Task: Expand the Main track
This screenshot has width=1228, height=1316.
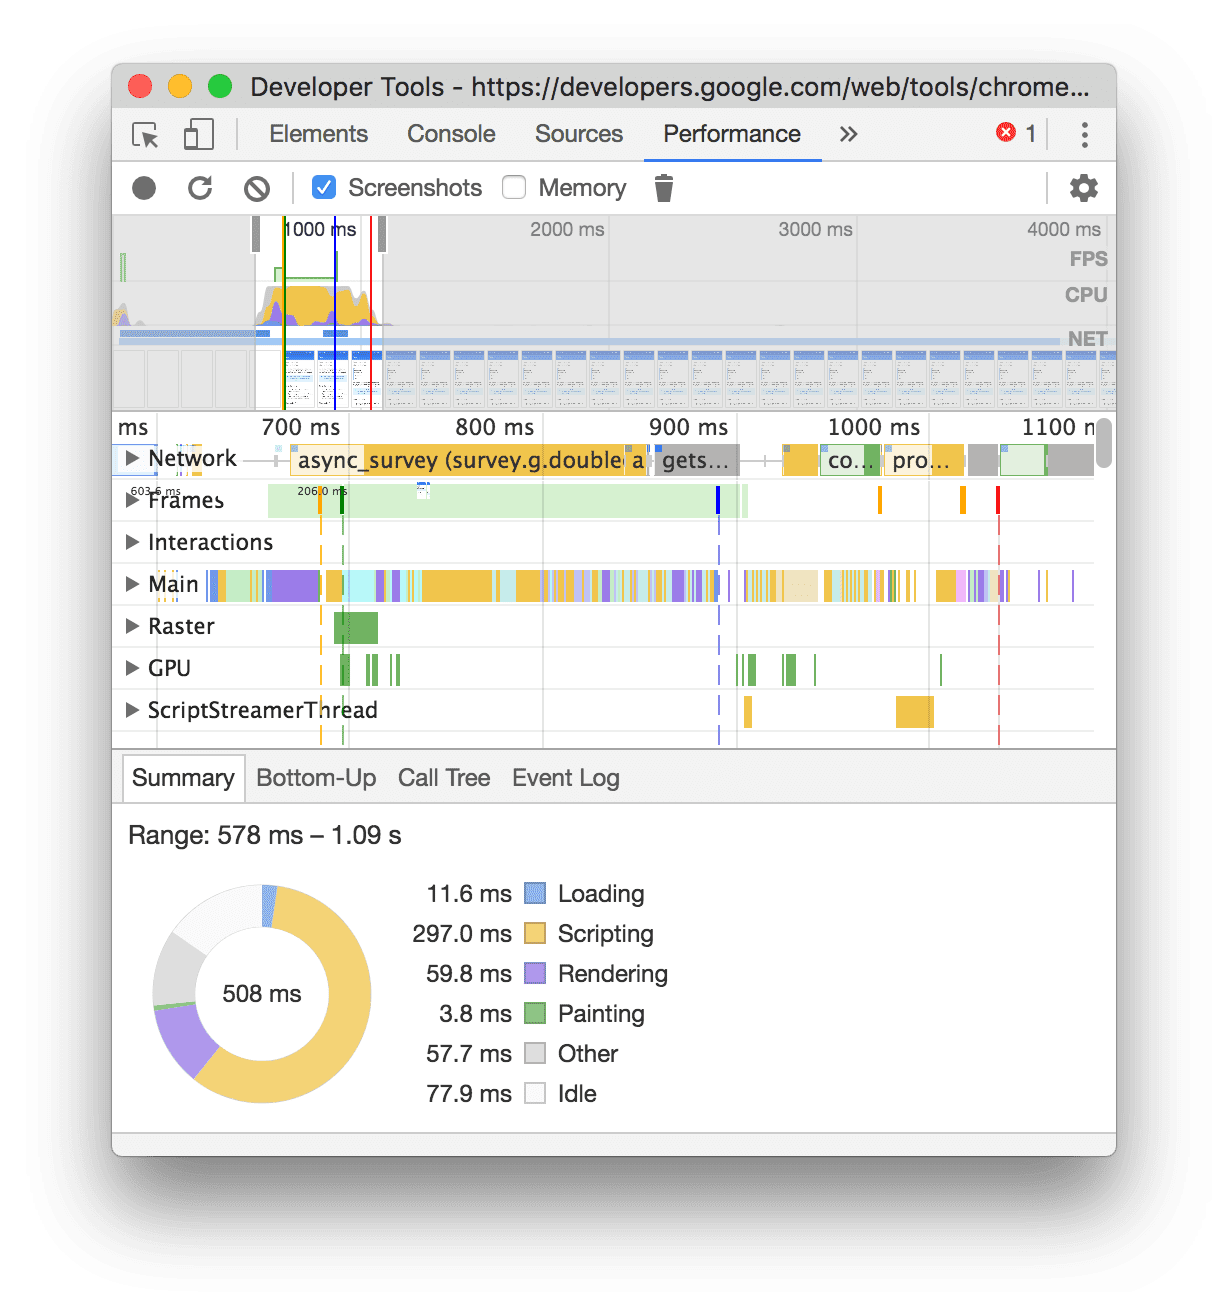Action: coord(132,583)
